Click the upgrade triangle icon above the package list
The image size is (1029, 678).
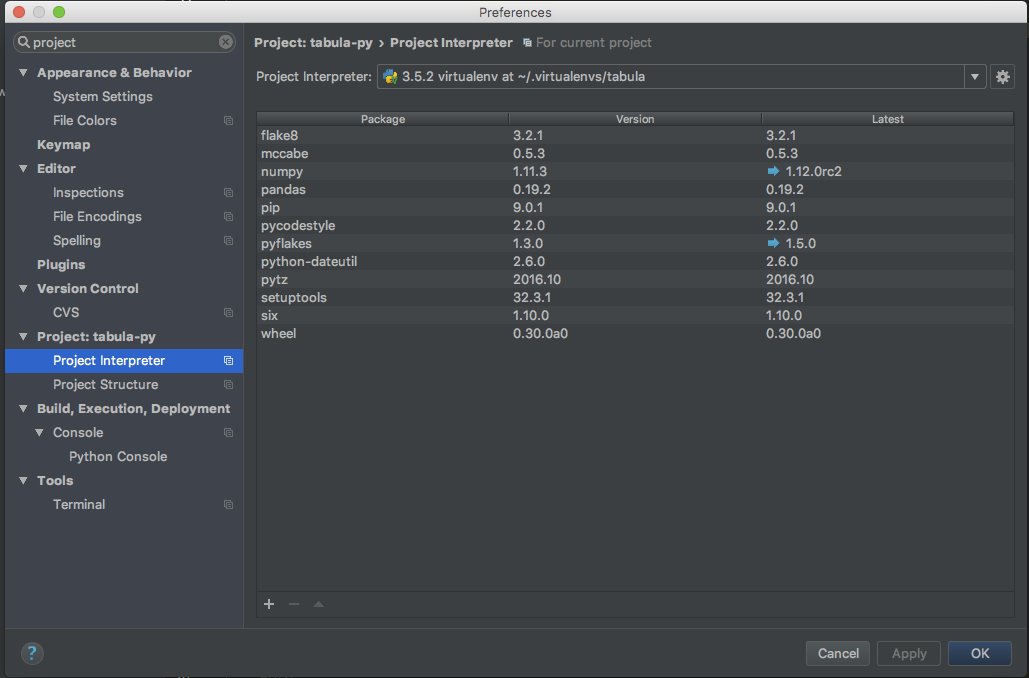point(318,604)
